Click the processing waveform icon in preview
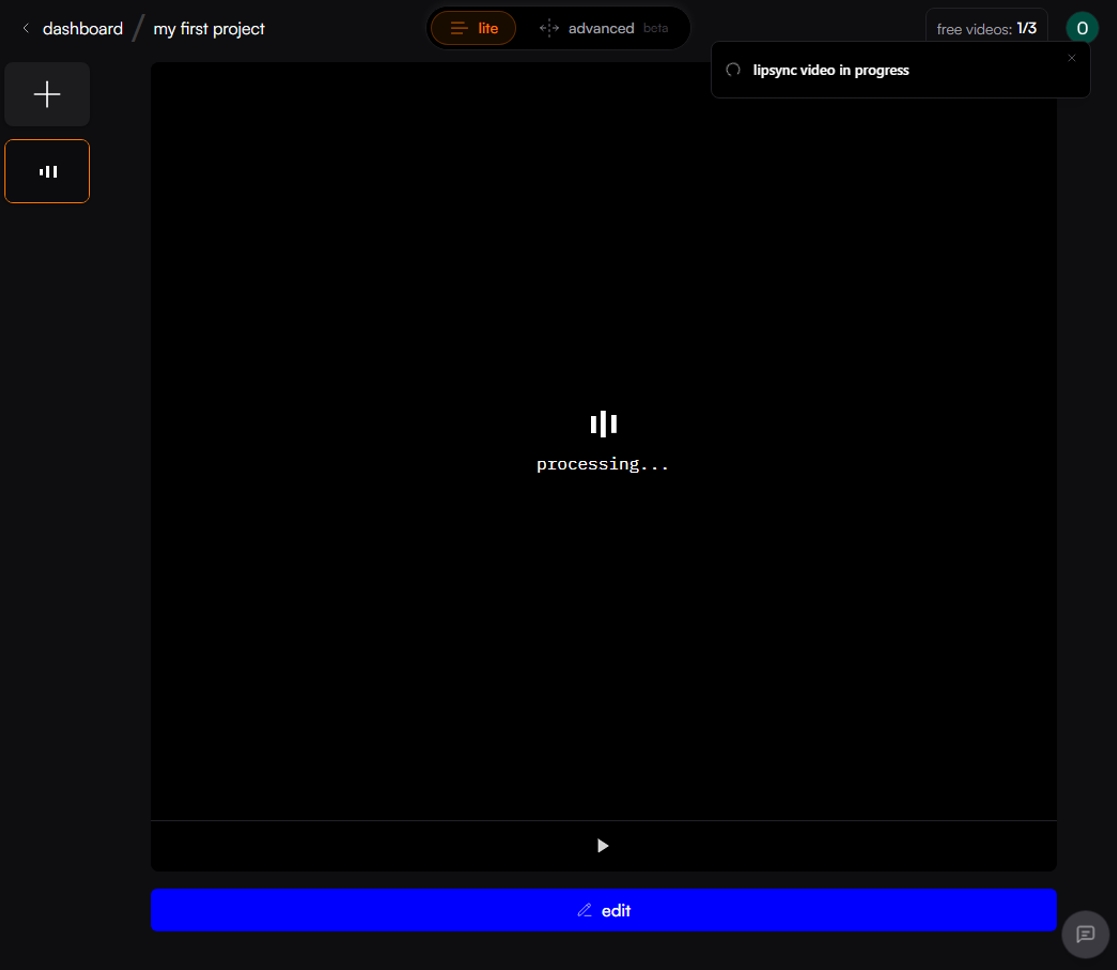Viewport: 1117px width, 970px height. point(603,424)
